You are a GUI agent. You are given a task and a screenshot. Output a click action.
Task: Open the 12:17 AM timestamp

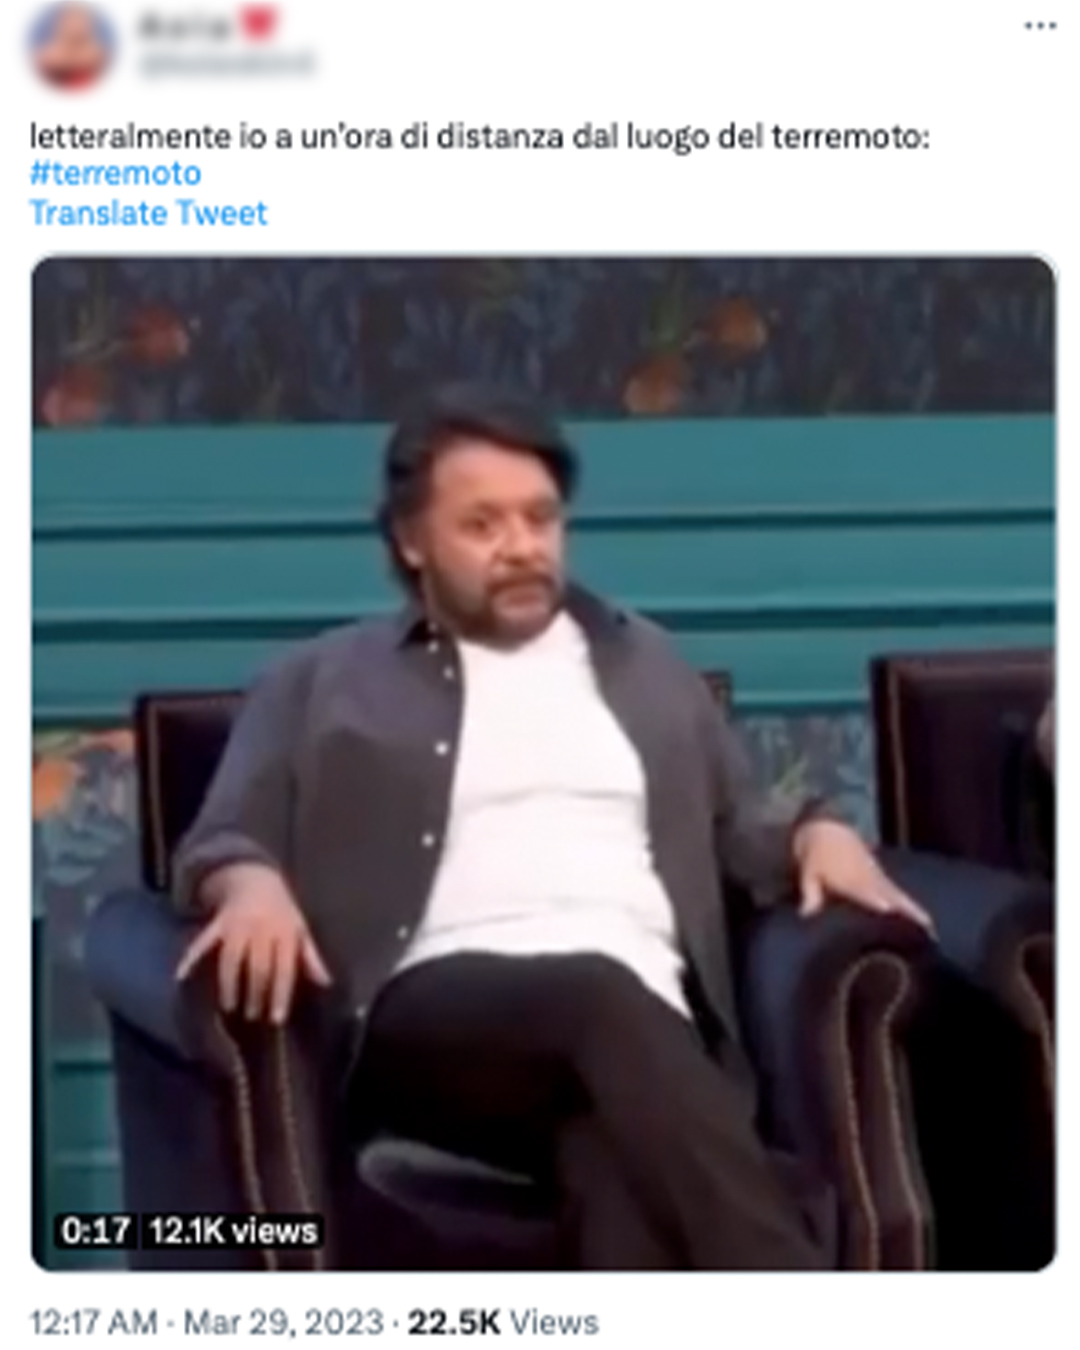[93, 1322]
